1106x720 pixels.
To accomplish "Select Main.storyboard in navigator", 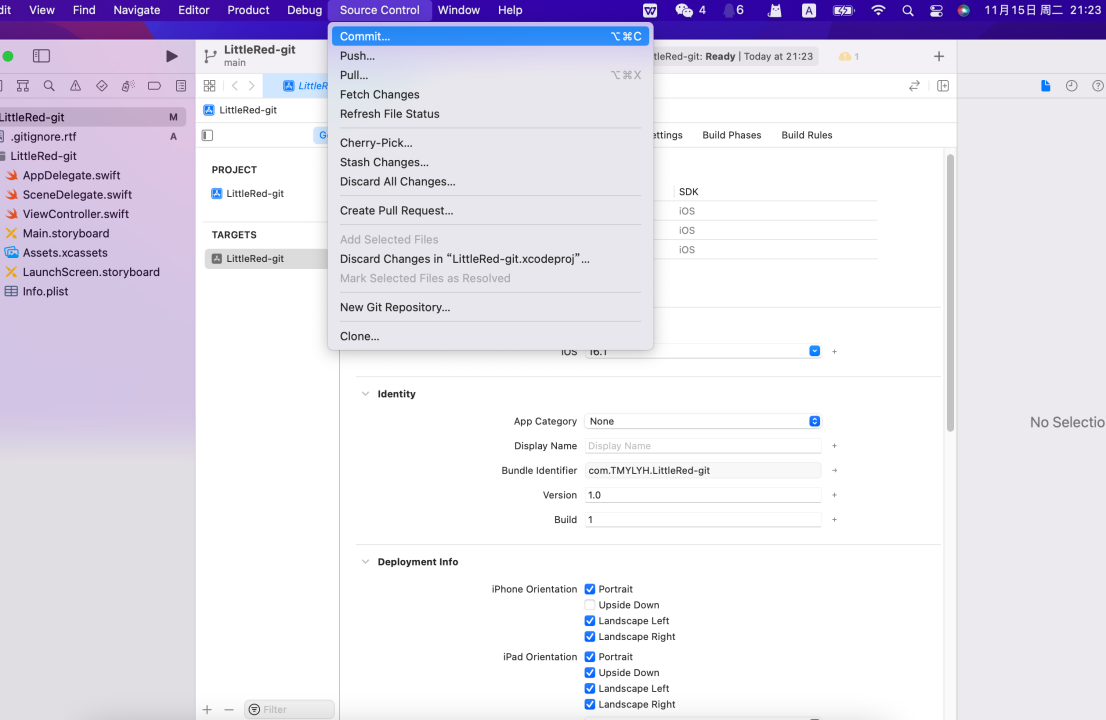I will click(66, 233).
